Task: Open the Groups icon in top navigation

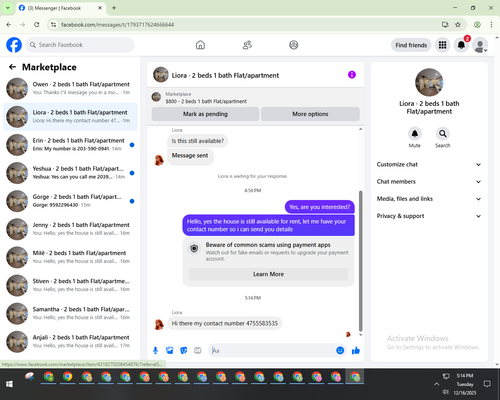Action: pos(294,45)
